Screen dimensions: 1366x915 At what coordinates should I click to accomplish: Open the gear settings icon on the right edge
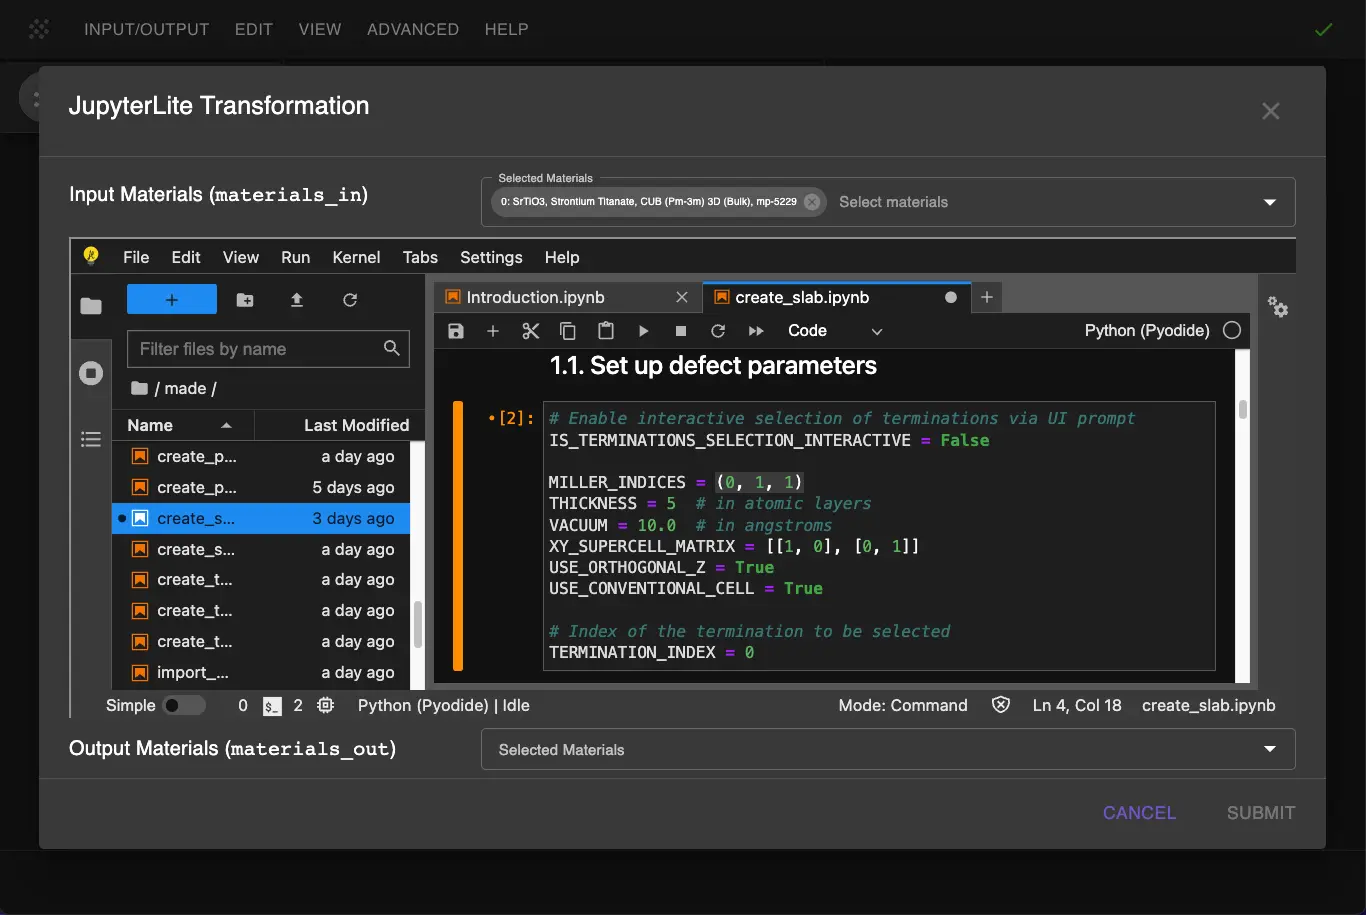click(1278, 310)
